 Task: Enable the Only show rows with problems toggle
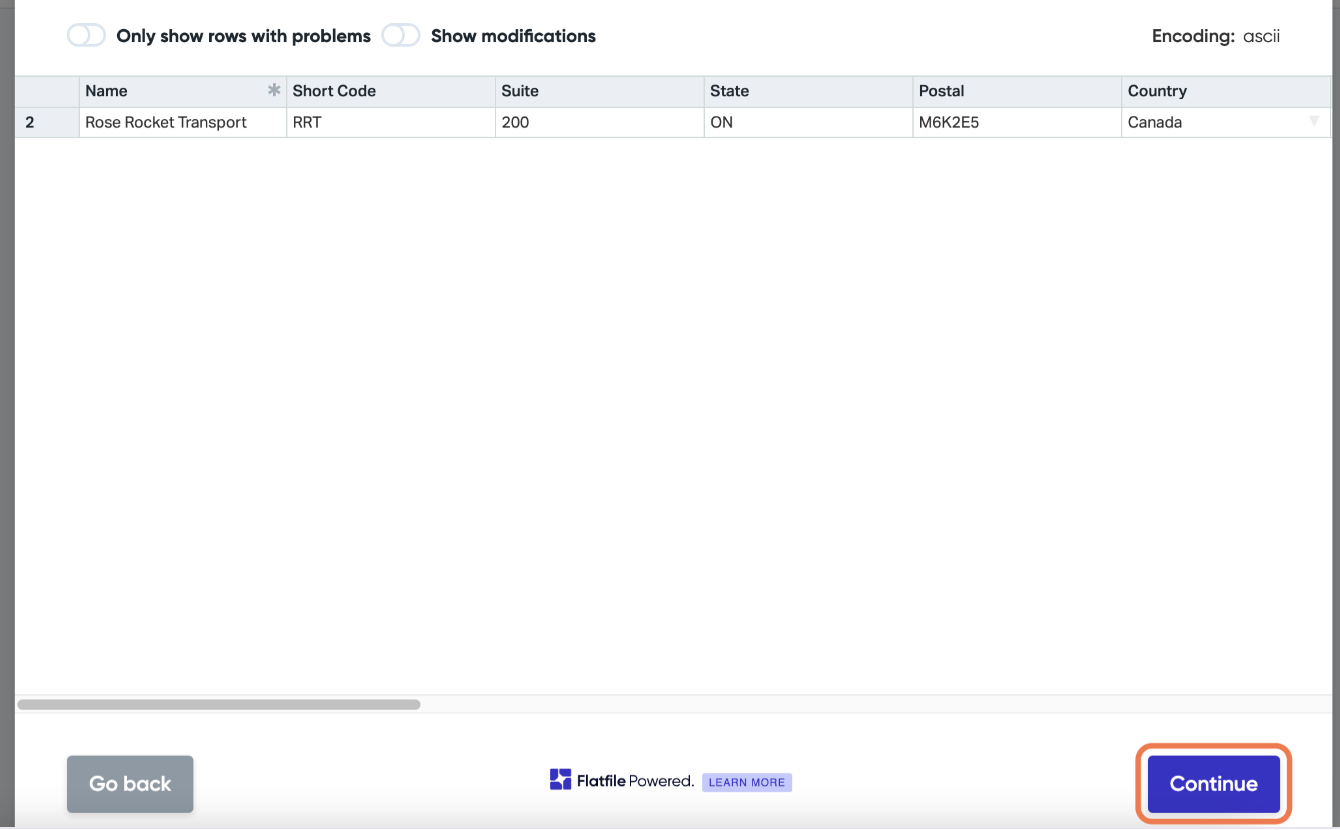pos(86,35)
